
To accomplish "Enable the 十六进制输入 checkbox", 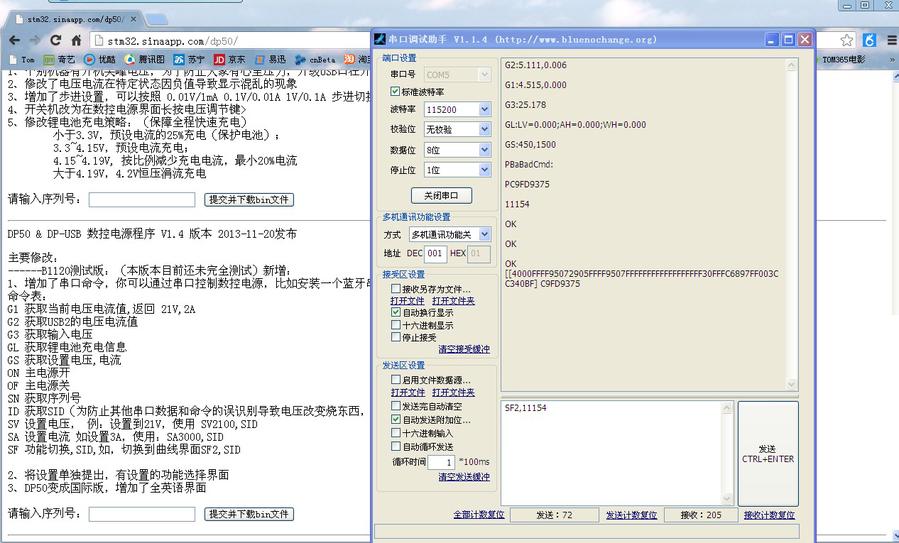I will pos(397,433).
